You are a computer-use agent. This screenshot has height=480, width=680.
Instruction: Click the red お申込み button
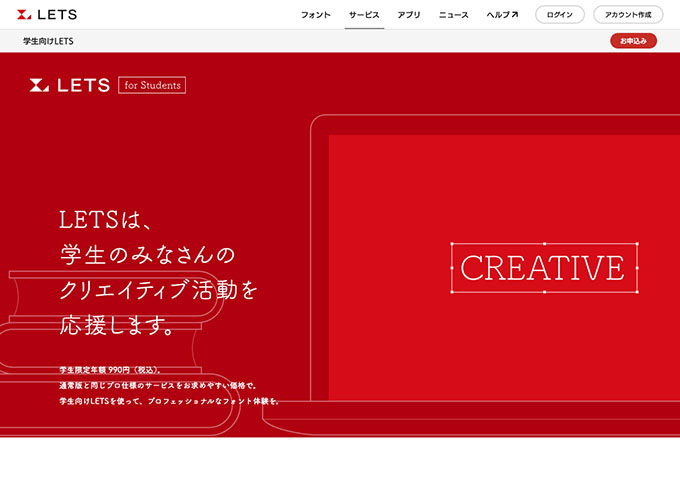tap(633, 41)
